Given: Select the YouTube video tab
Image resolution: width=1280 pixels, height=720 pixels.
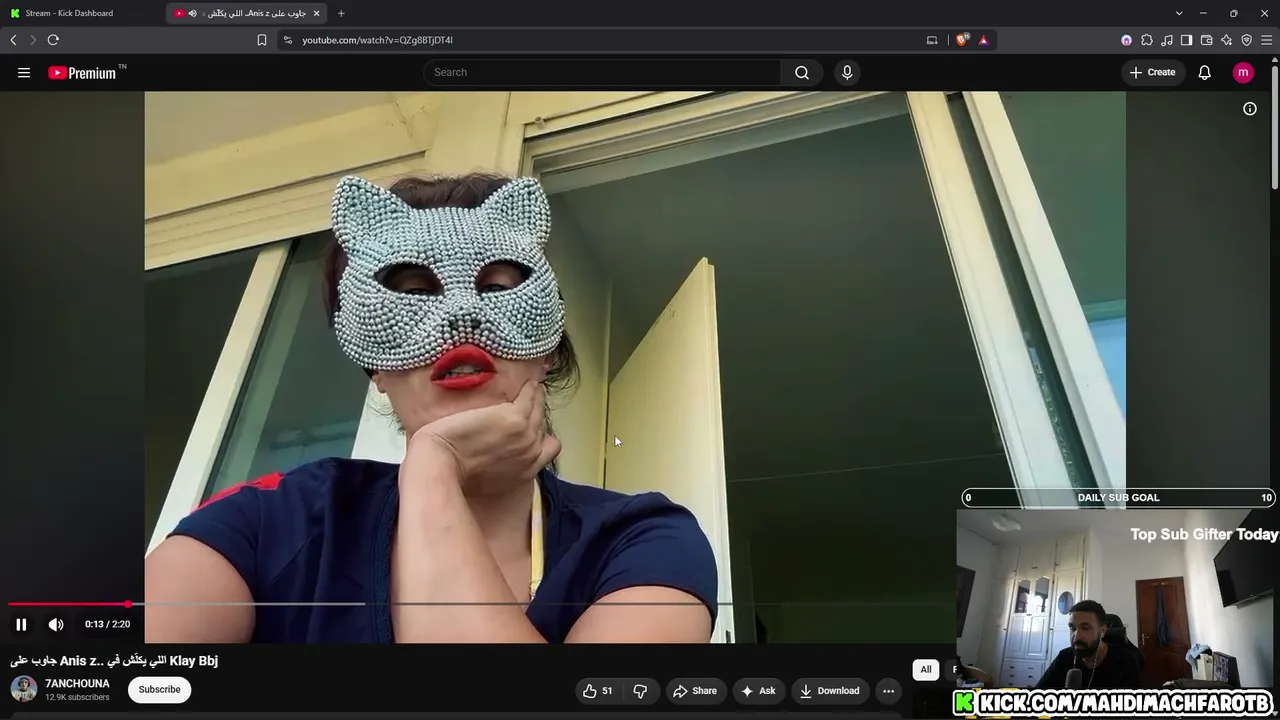Looking at the screenshot, I should tap(248, 13).
